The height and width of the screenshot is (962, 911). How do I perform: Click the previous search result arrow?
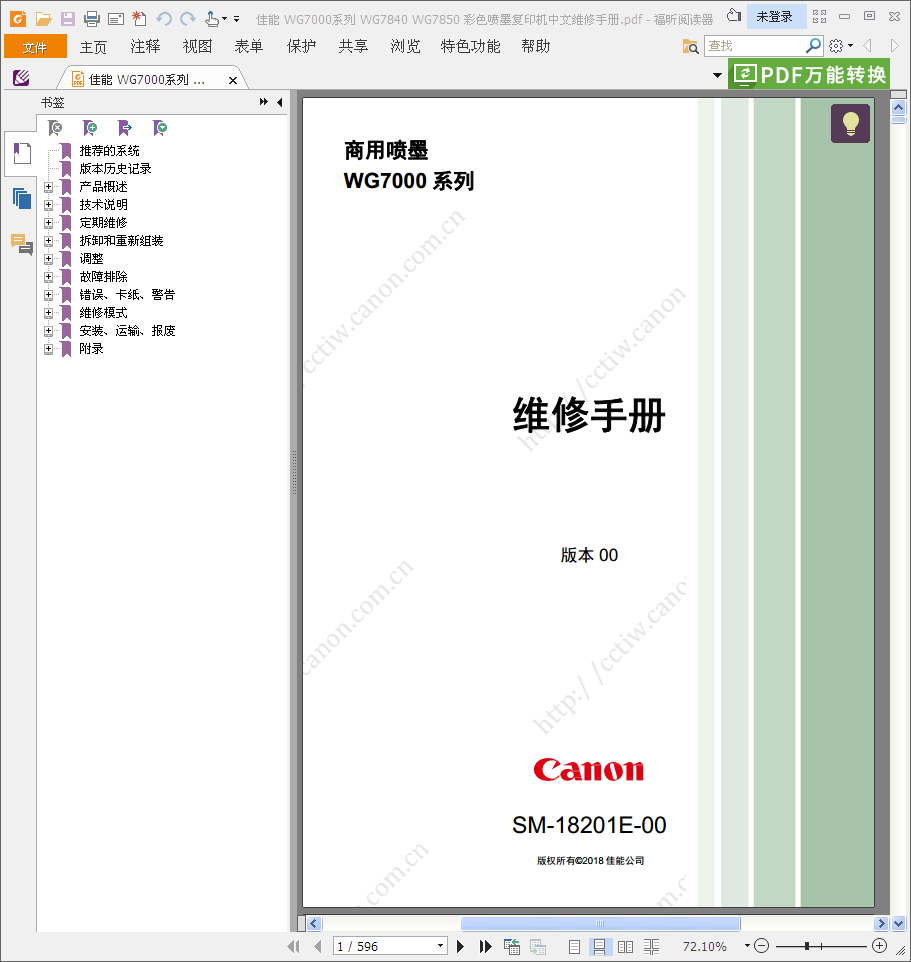point(867,46)
